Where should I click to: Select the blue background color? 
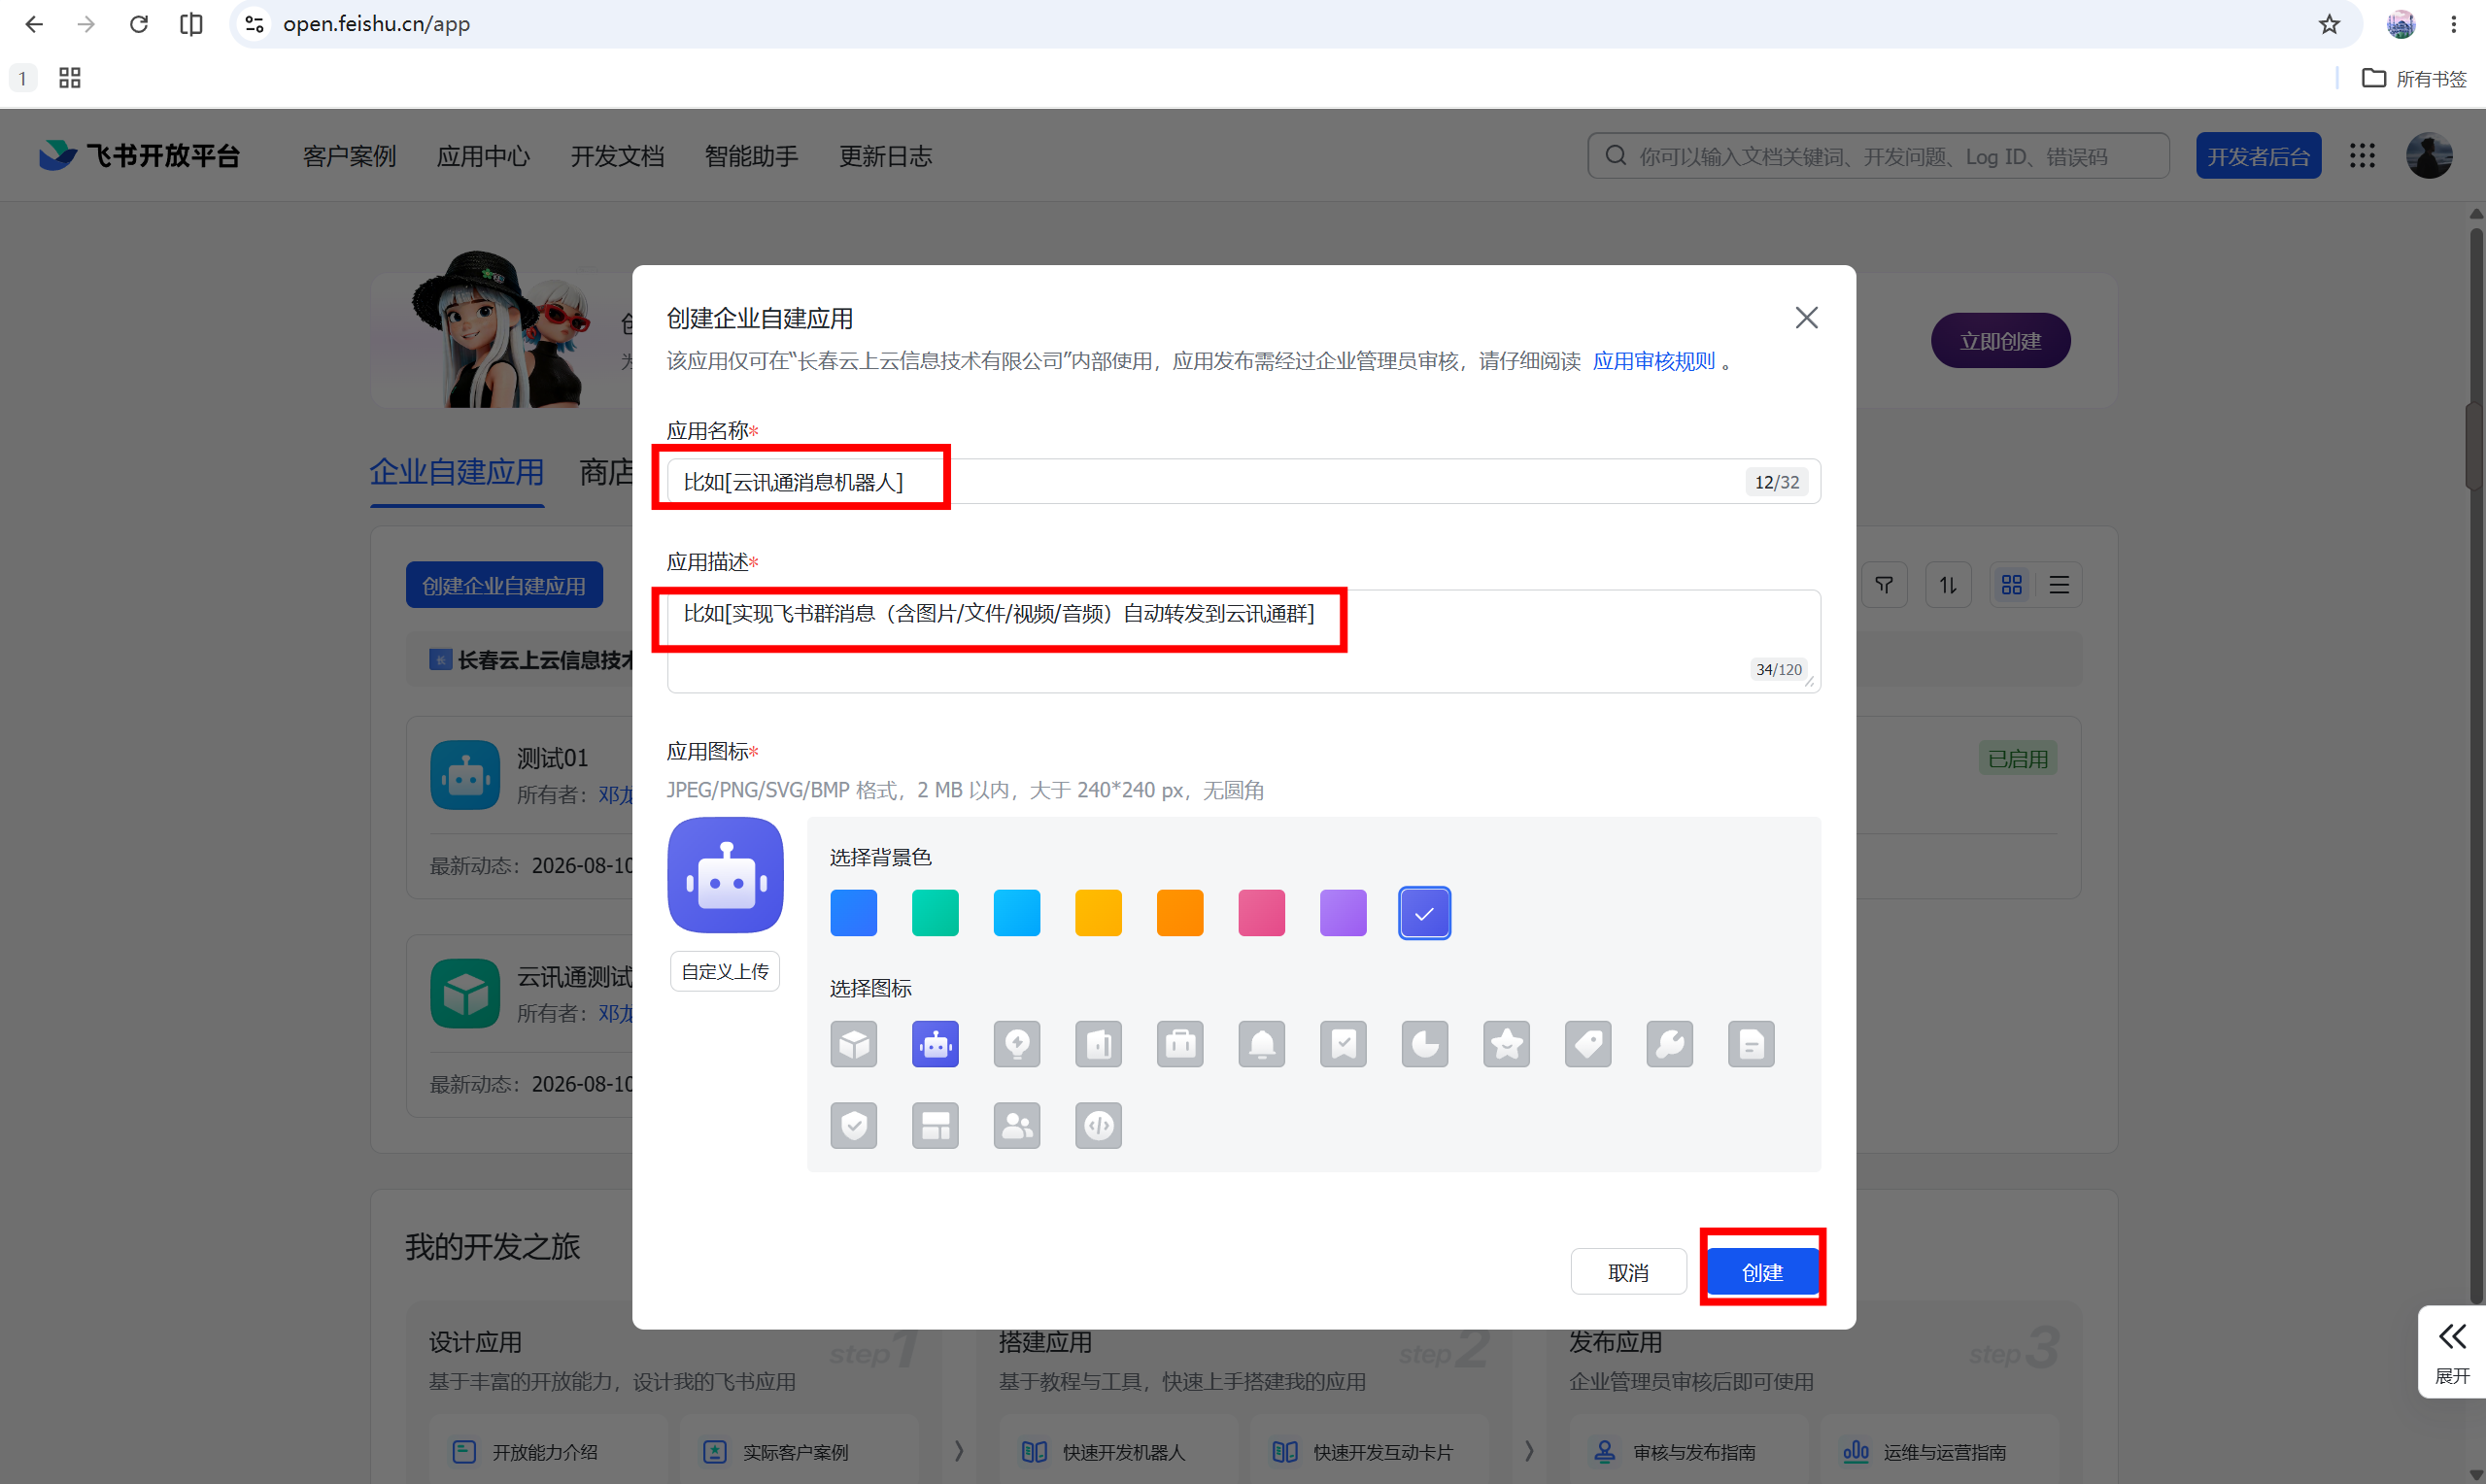pos(853,913)
